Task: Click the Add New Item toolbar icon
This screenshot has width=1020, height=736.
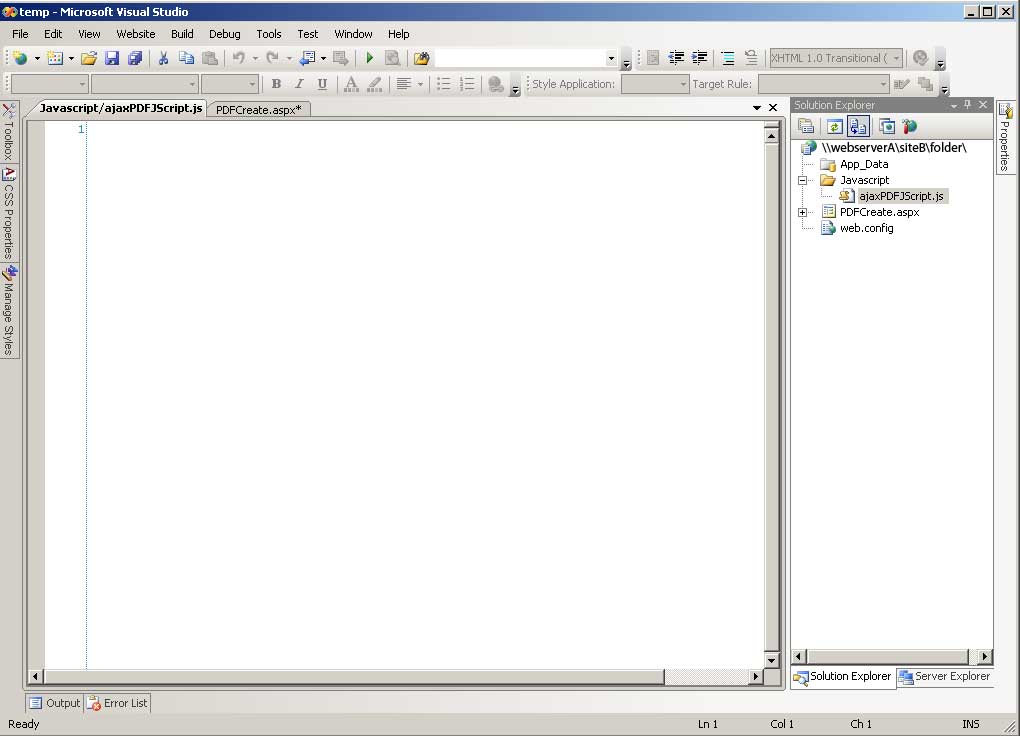Action: pos(55,59)
